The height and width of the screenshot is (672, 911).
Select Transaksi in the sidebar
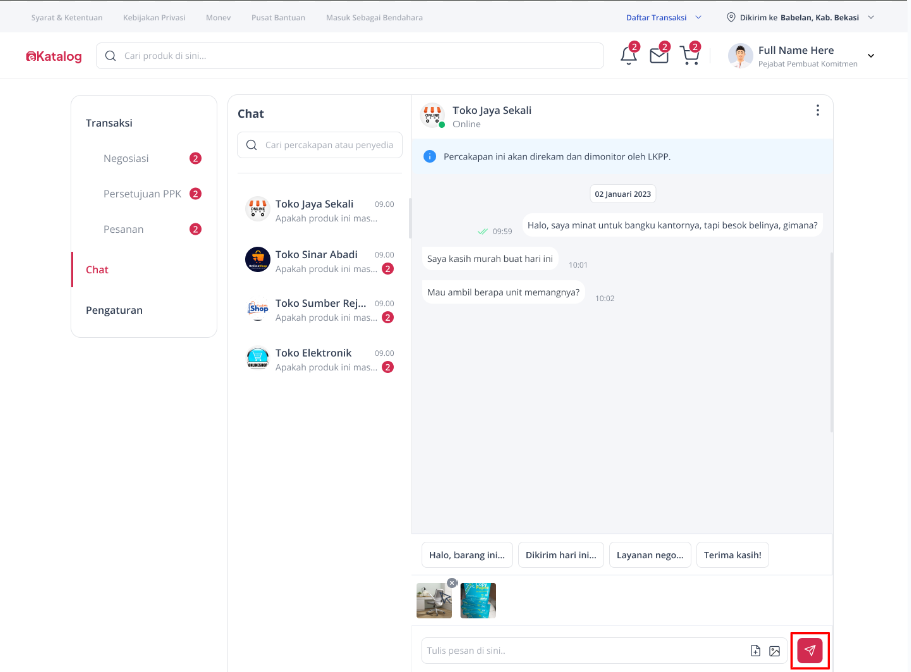(x=109, y=123)
